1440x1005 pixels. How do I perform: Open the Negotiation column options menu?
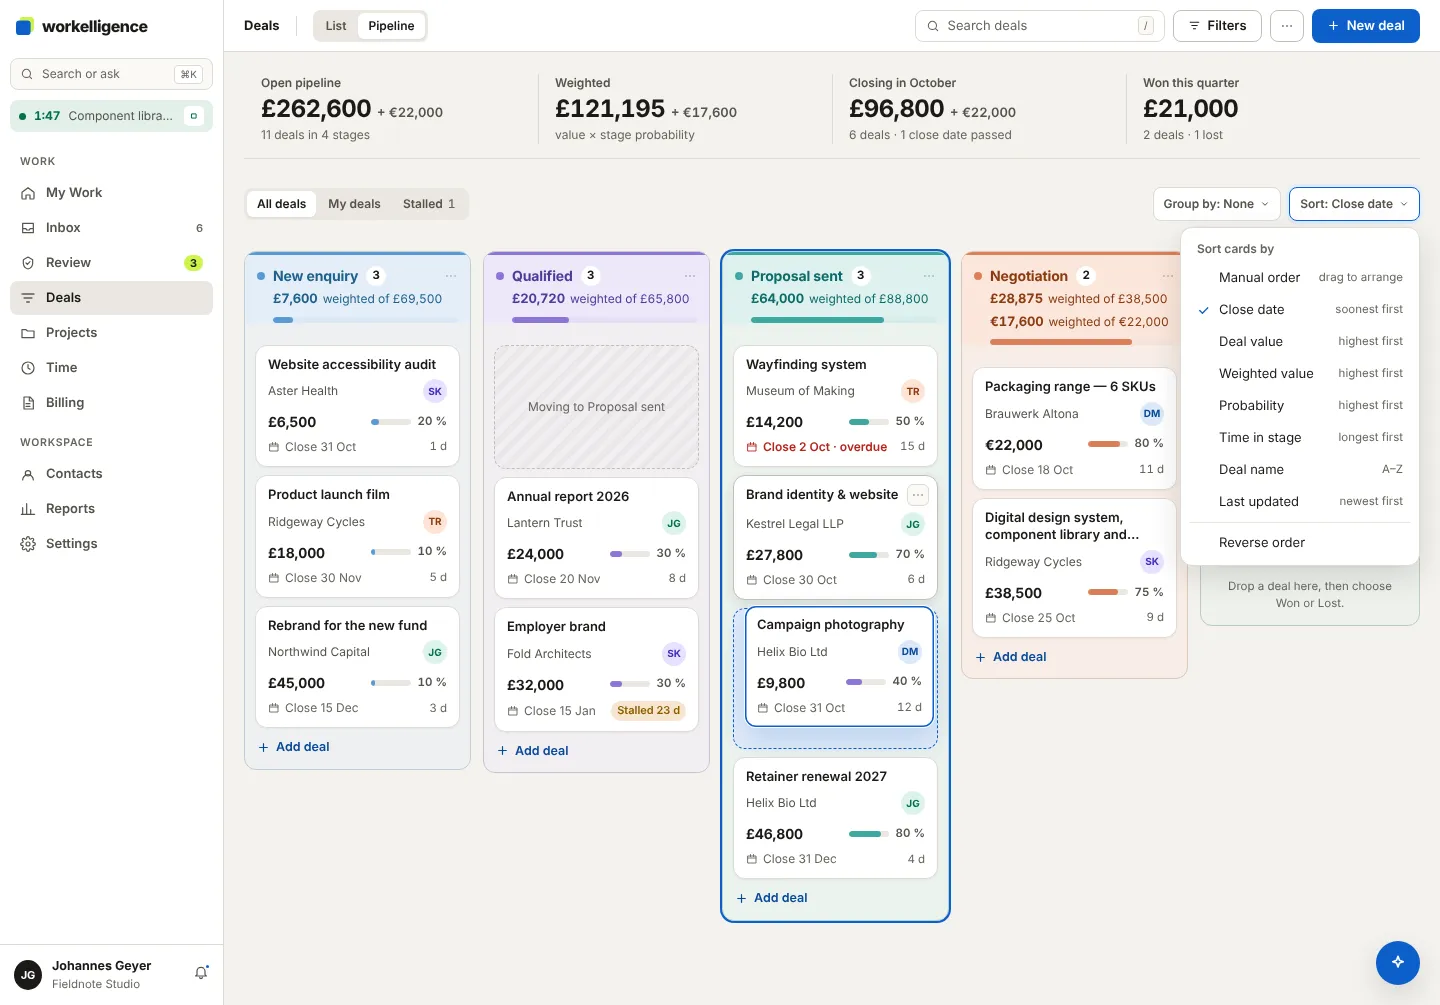(x=1168, y=276)
